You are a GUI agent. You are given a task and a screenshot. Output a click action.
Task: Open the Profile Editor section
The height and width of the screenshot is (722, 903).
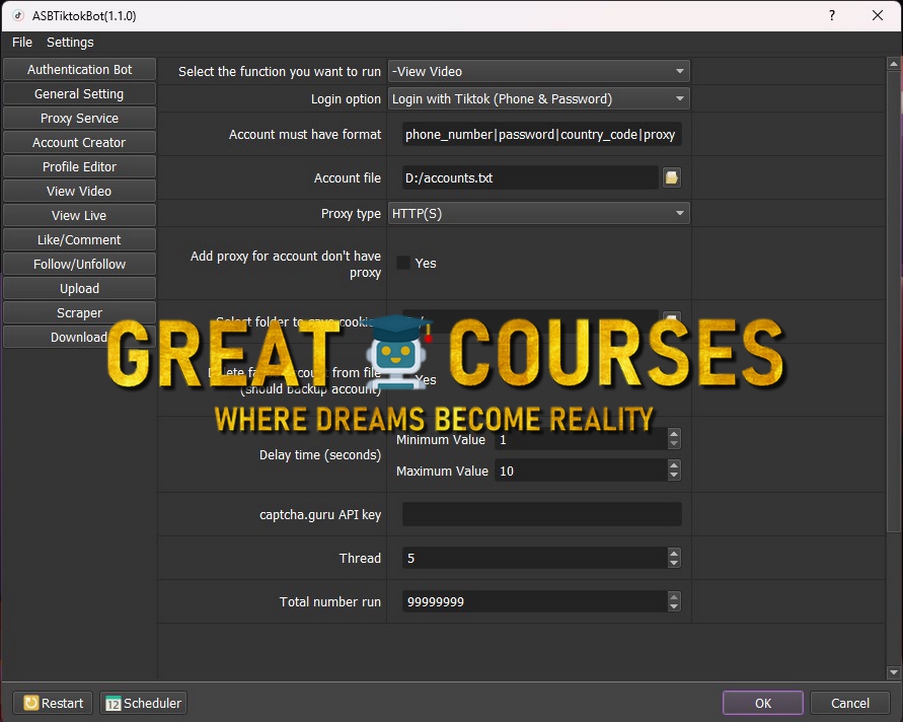pyautogui.click(x=79, y=166)
